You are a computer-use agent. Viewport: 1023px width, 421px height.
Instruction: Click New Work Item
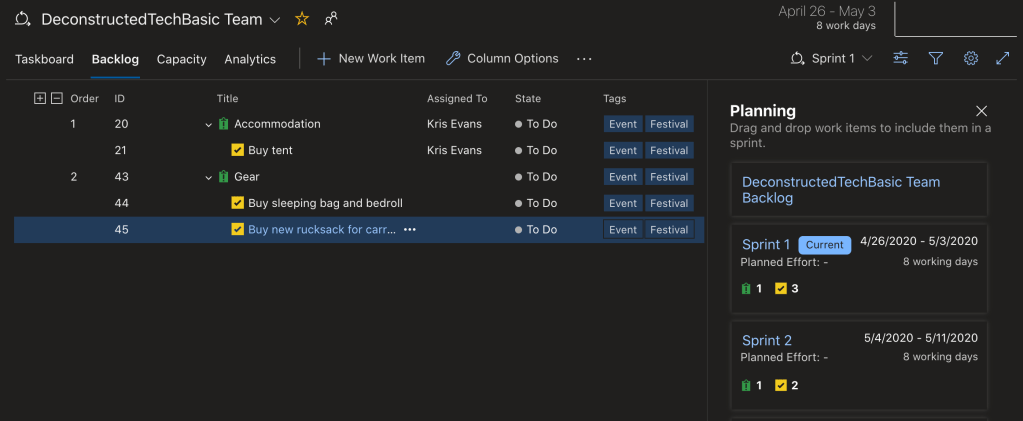pos(371,59)
